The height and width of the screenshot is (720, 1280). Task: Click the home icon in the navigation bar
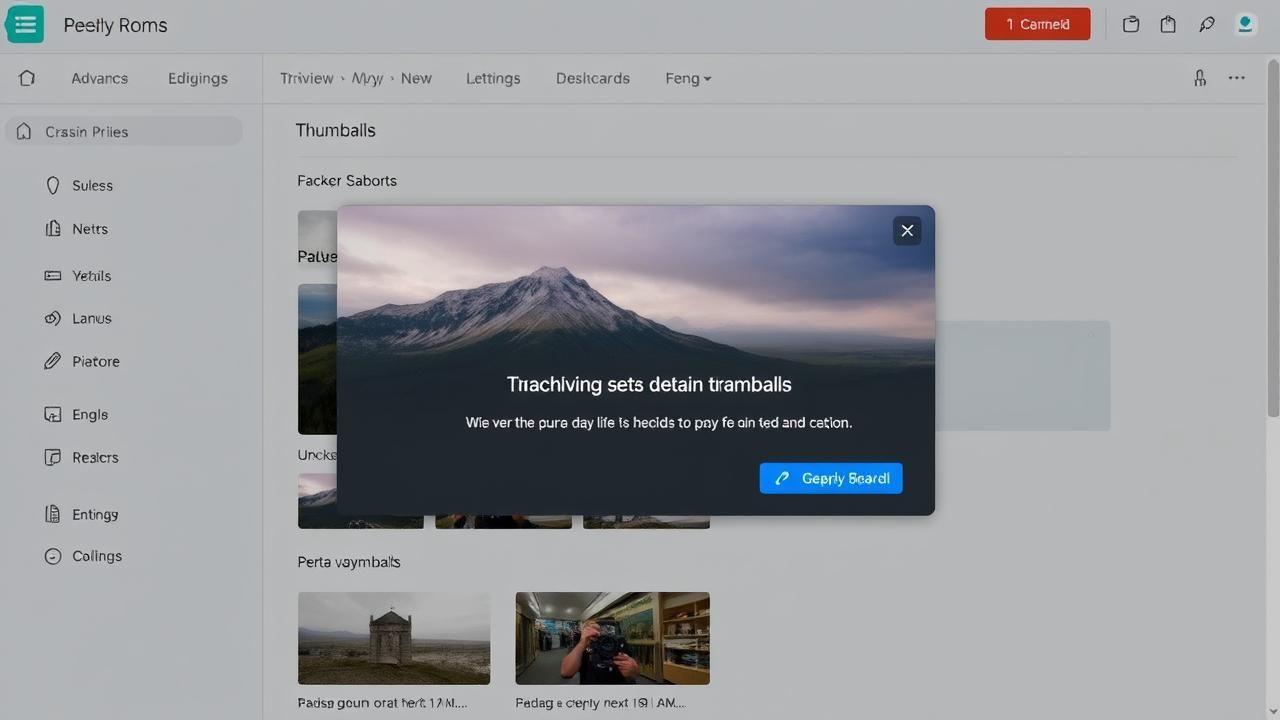(x=27, y=78)
